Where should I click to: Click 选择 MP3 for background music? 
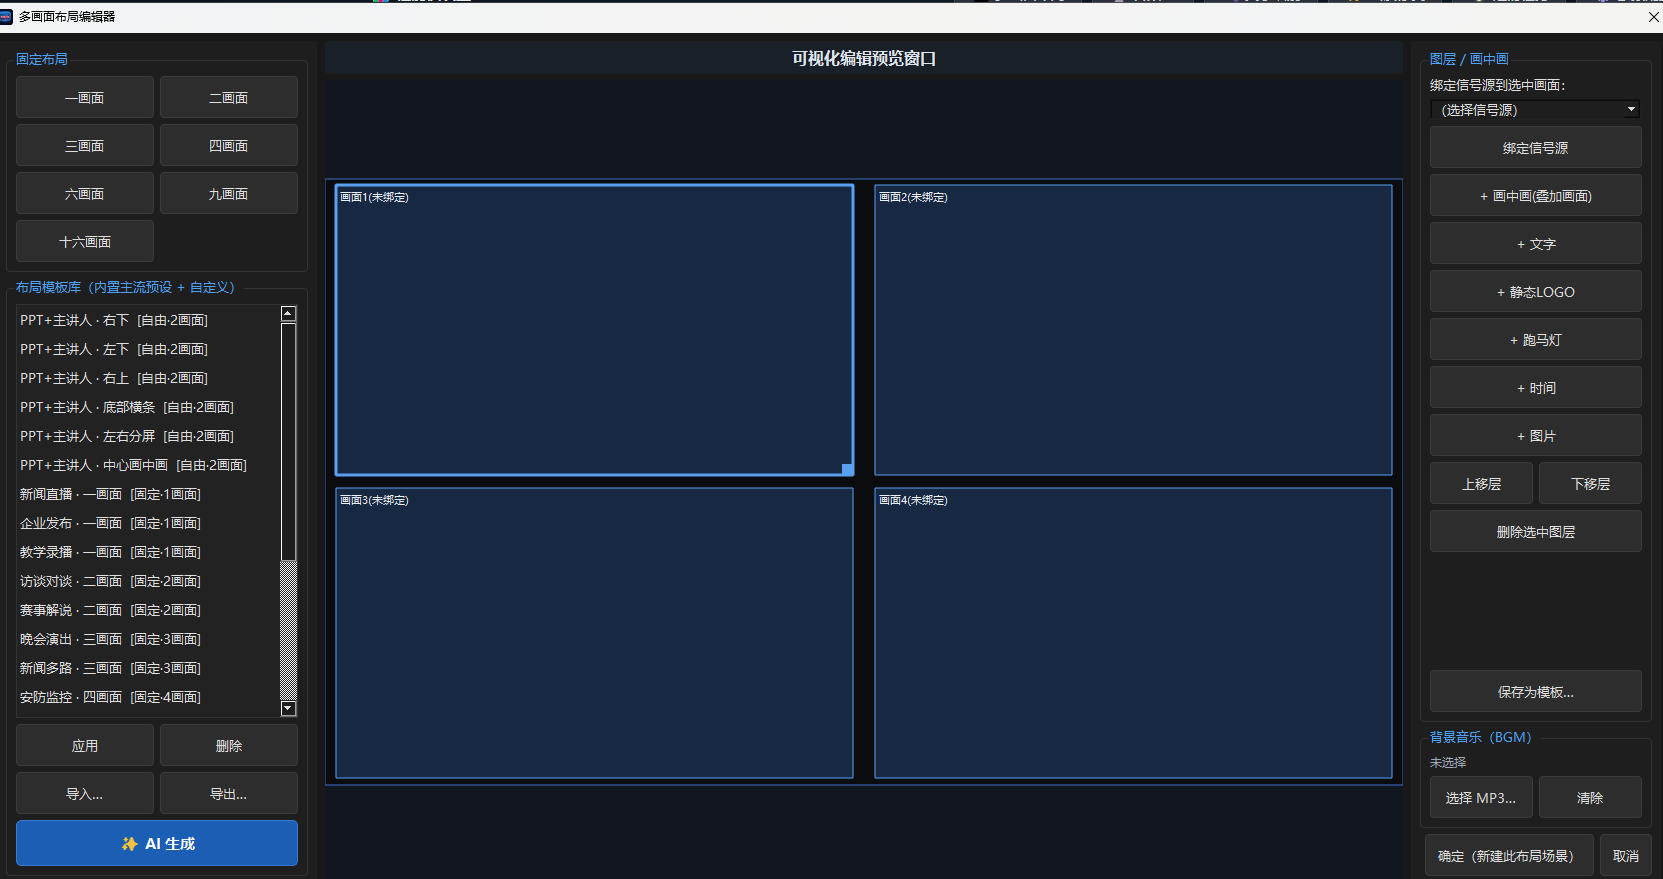[1481, 797]
